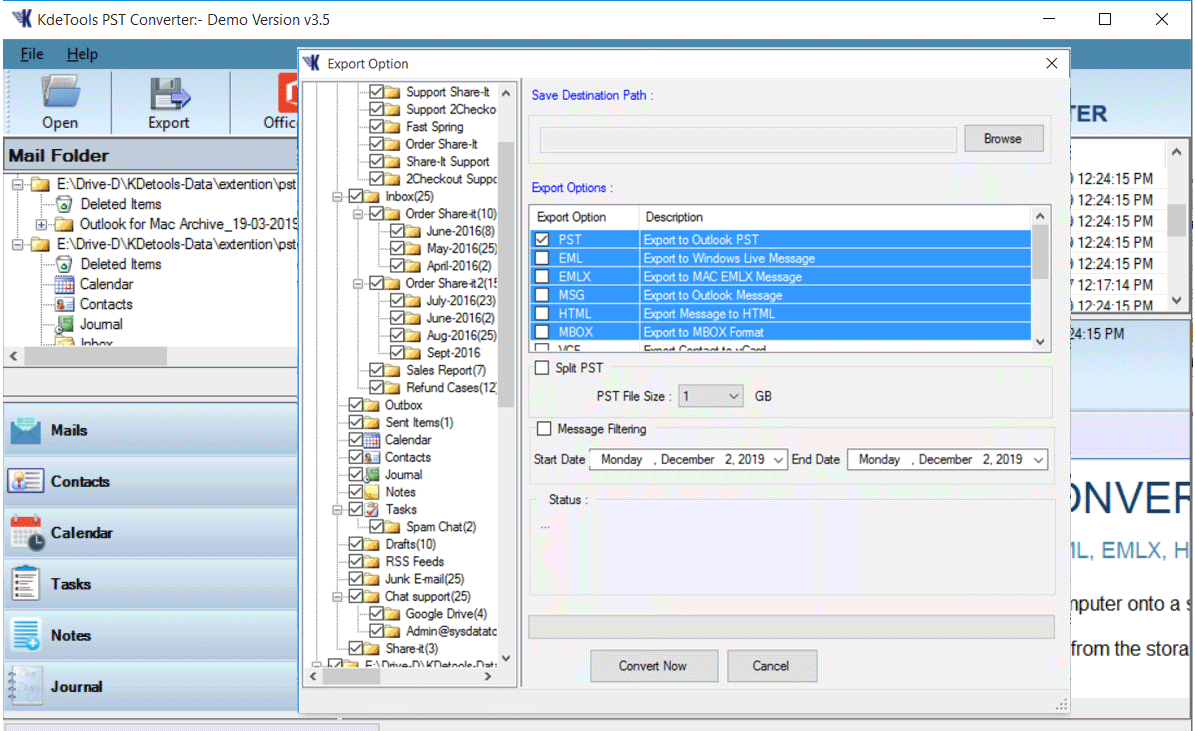1195x731 pixels.
Task: Click the Convert Now button
Action: pos(654,666)
